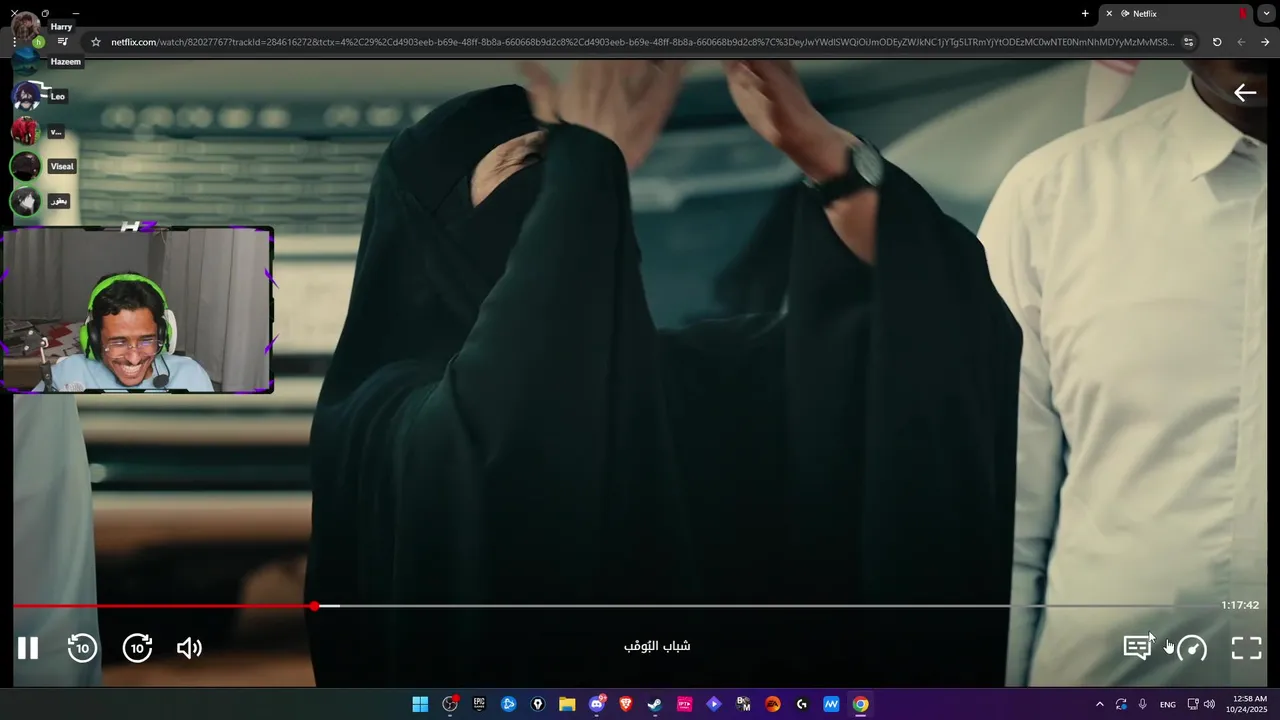Click Hazeem's avatar in voice overlay
The height and width of the screenshot is (720, 1280).
(25, 62)
